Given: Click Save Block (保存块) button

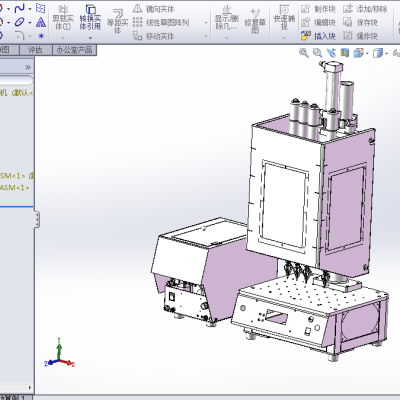Looking at the screenshot, I should tap(360, 22).
